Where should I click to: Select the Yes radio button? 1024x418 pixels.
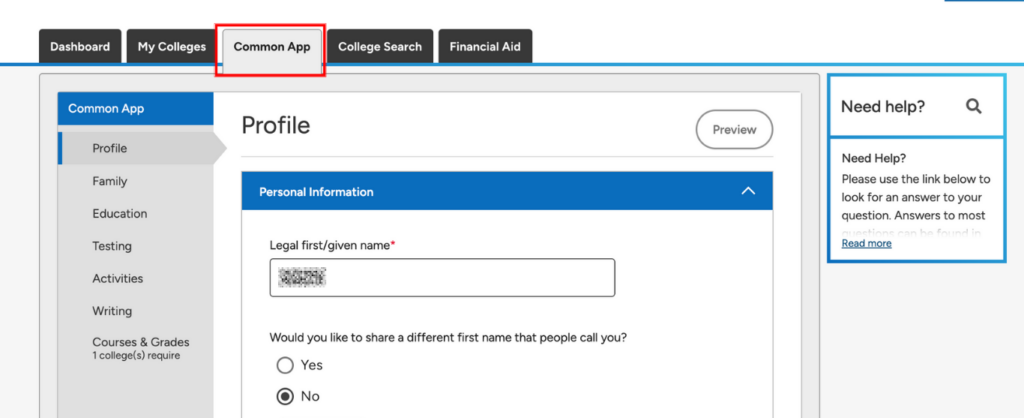(285, 365)
